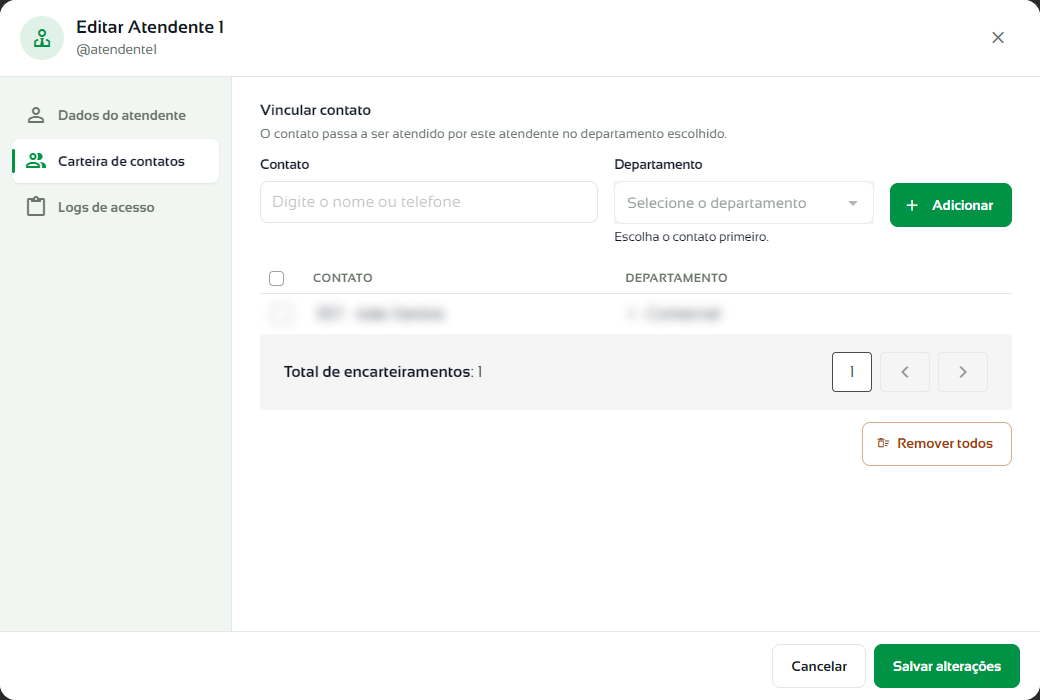Go to page 1 in pagination
The width and height of the screenshot is (1040, 700).
point(852,372)
